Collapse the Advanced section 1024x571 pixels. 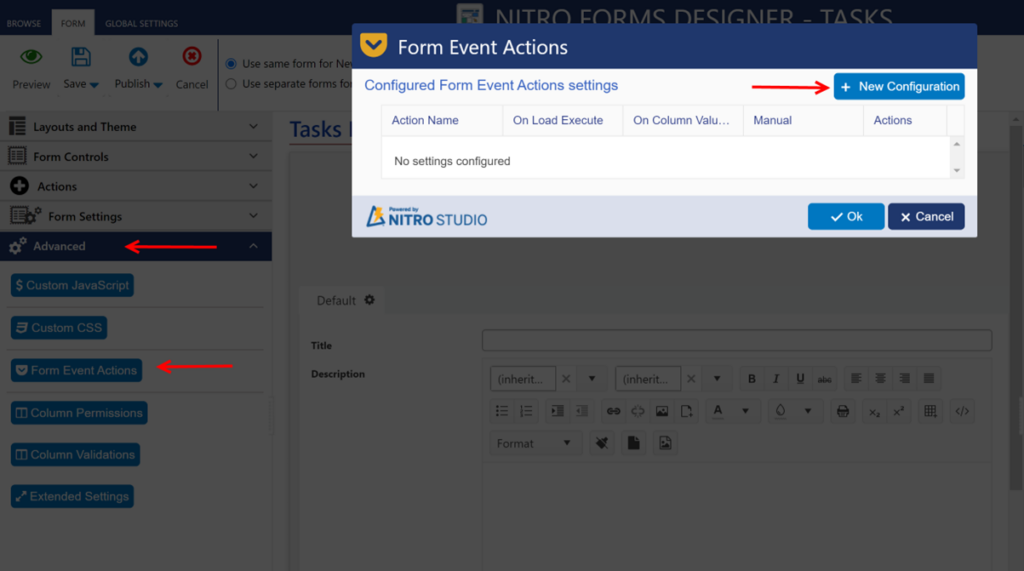coord(253,246)
